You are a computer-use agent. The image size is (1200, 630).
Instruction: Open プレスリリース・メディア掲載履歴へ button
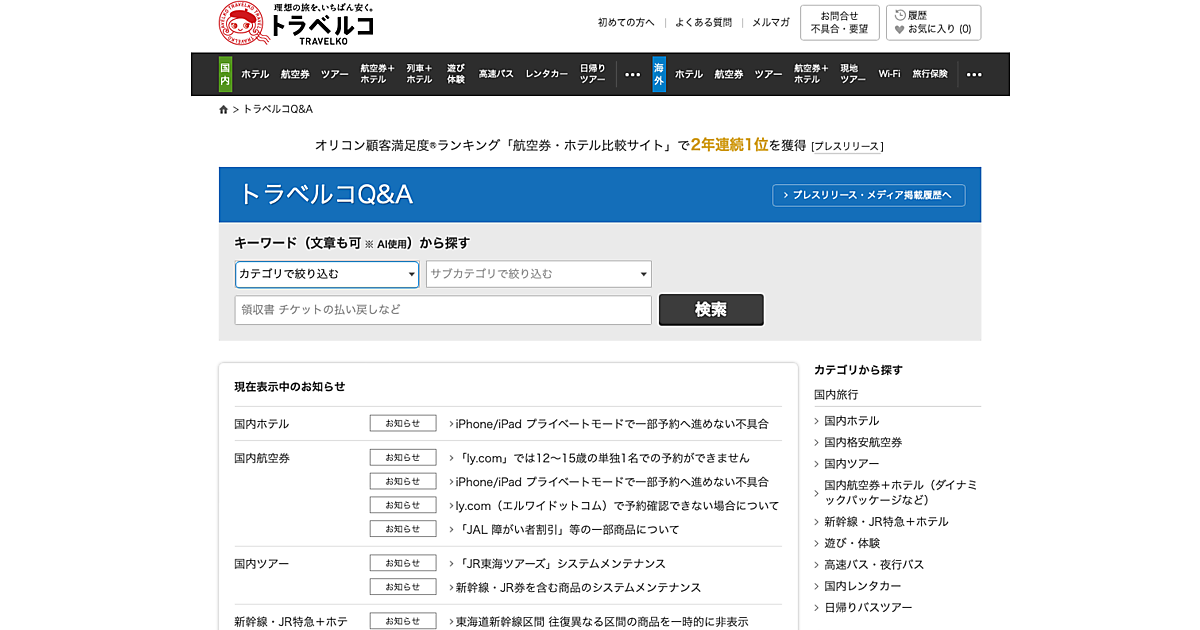[868, 195]
